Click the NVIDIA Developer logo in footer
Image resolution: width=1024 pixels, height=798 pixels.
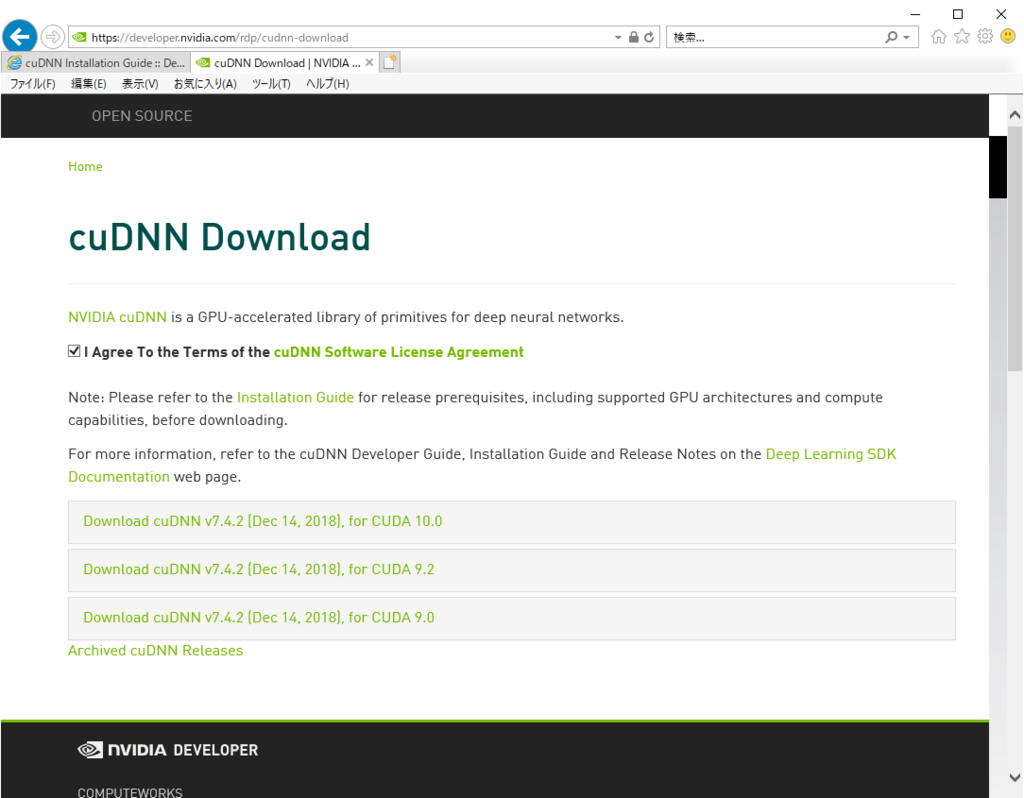168,750
